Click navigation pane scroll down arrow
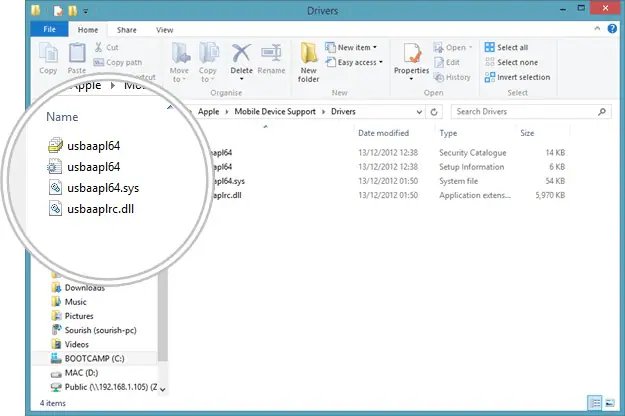 point(162,389)
